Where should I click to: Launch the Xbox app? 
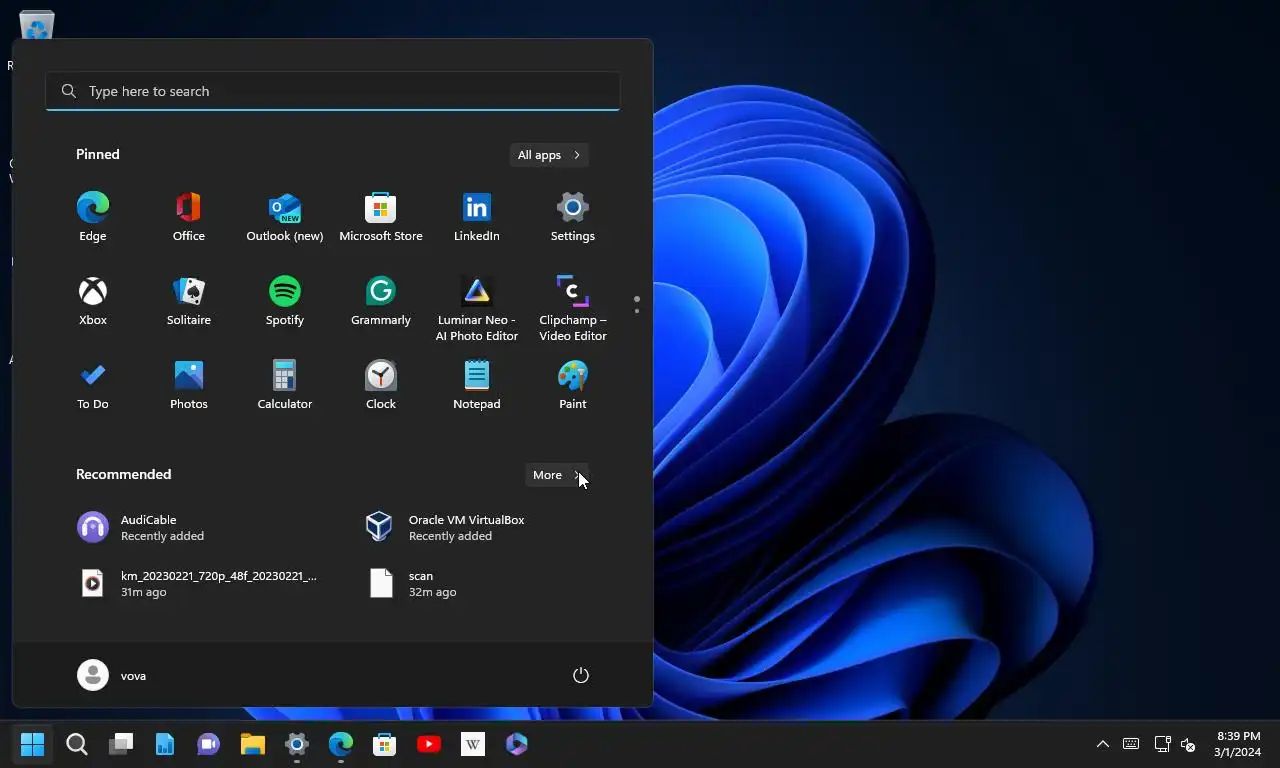[93, 301]
